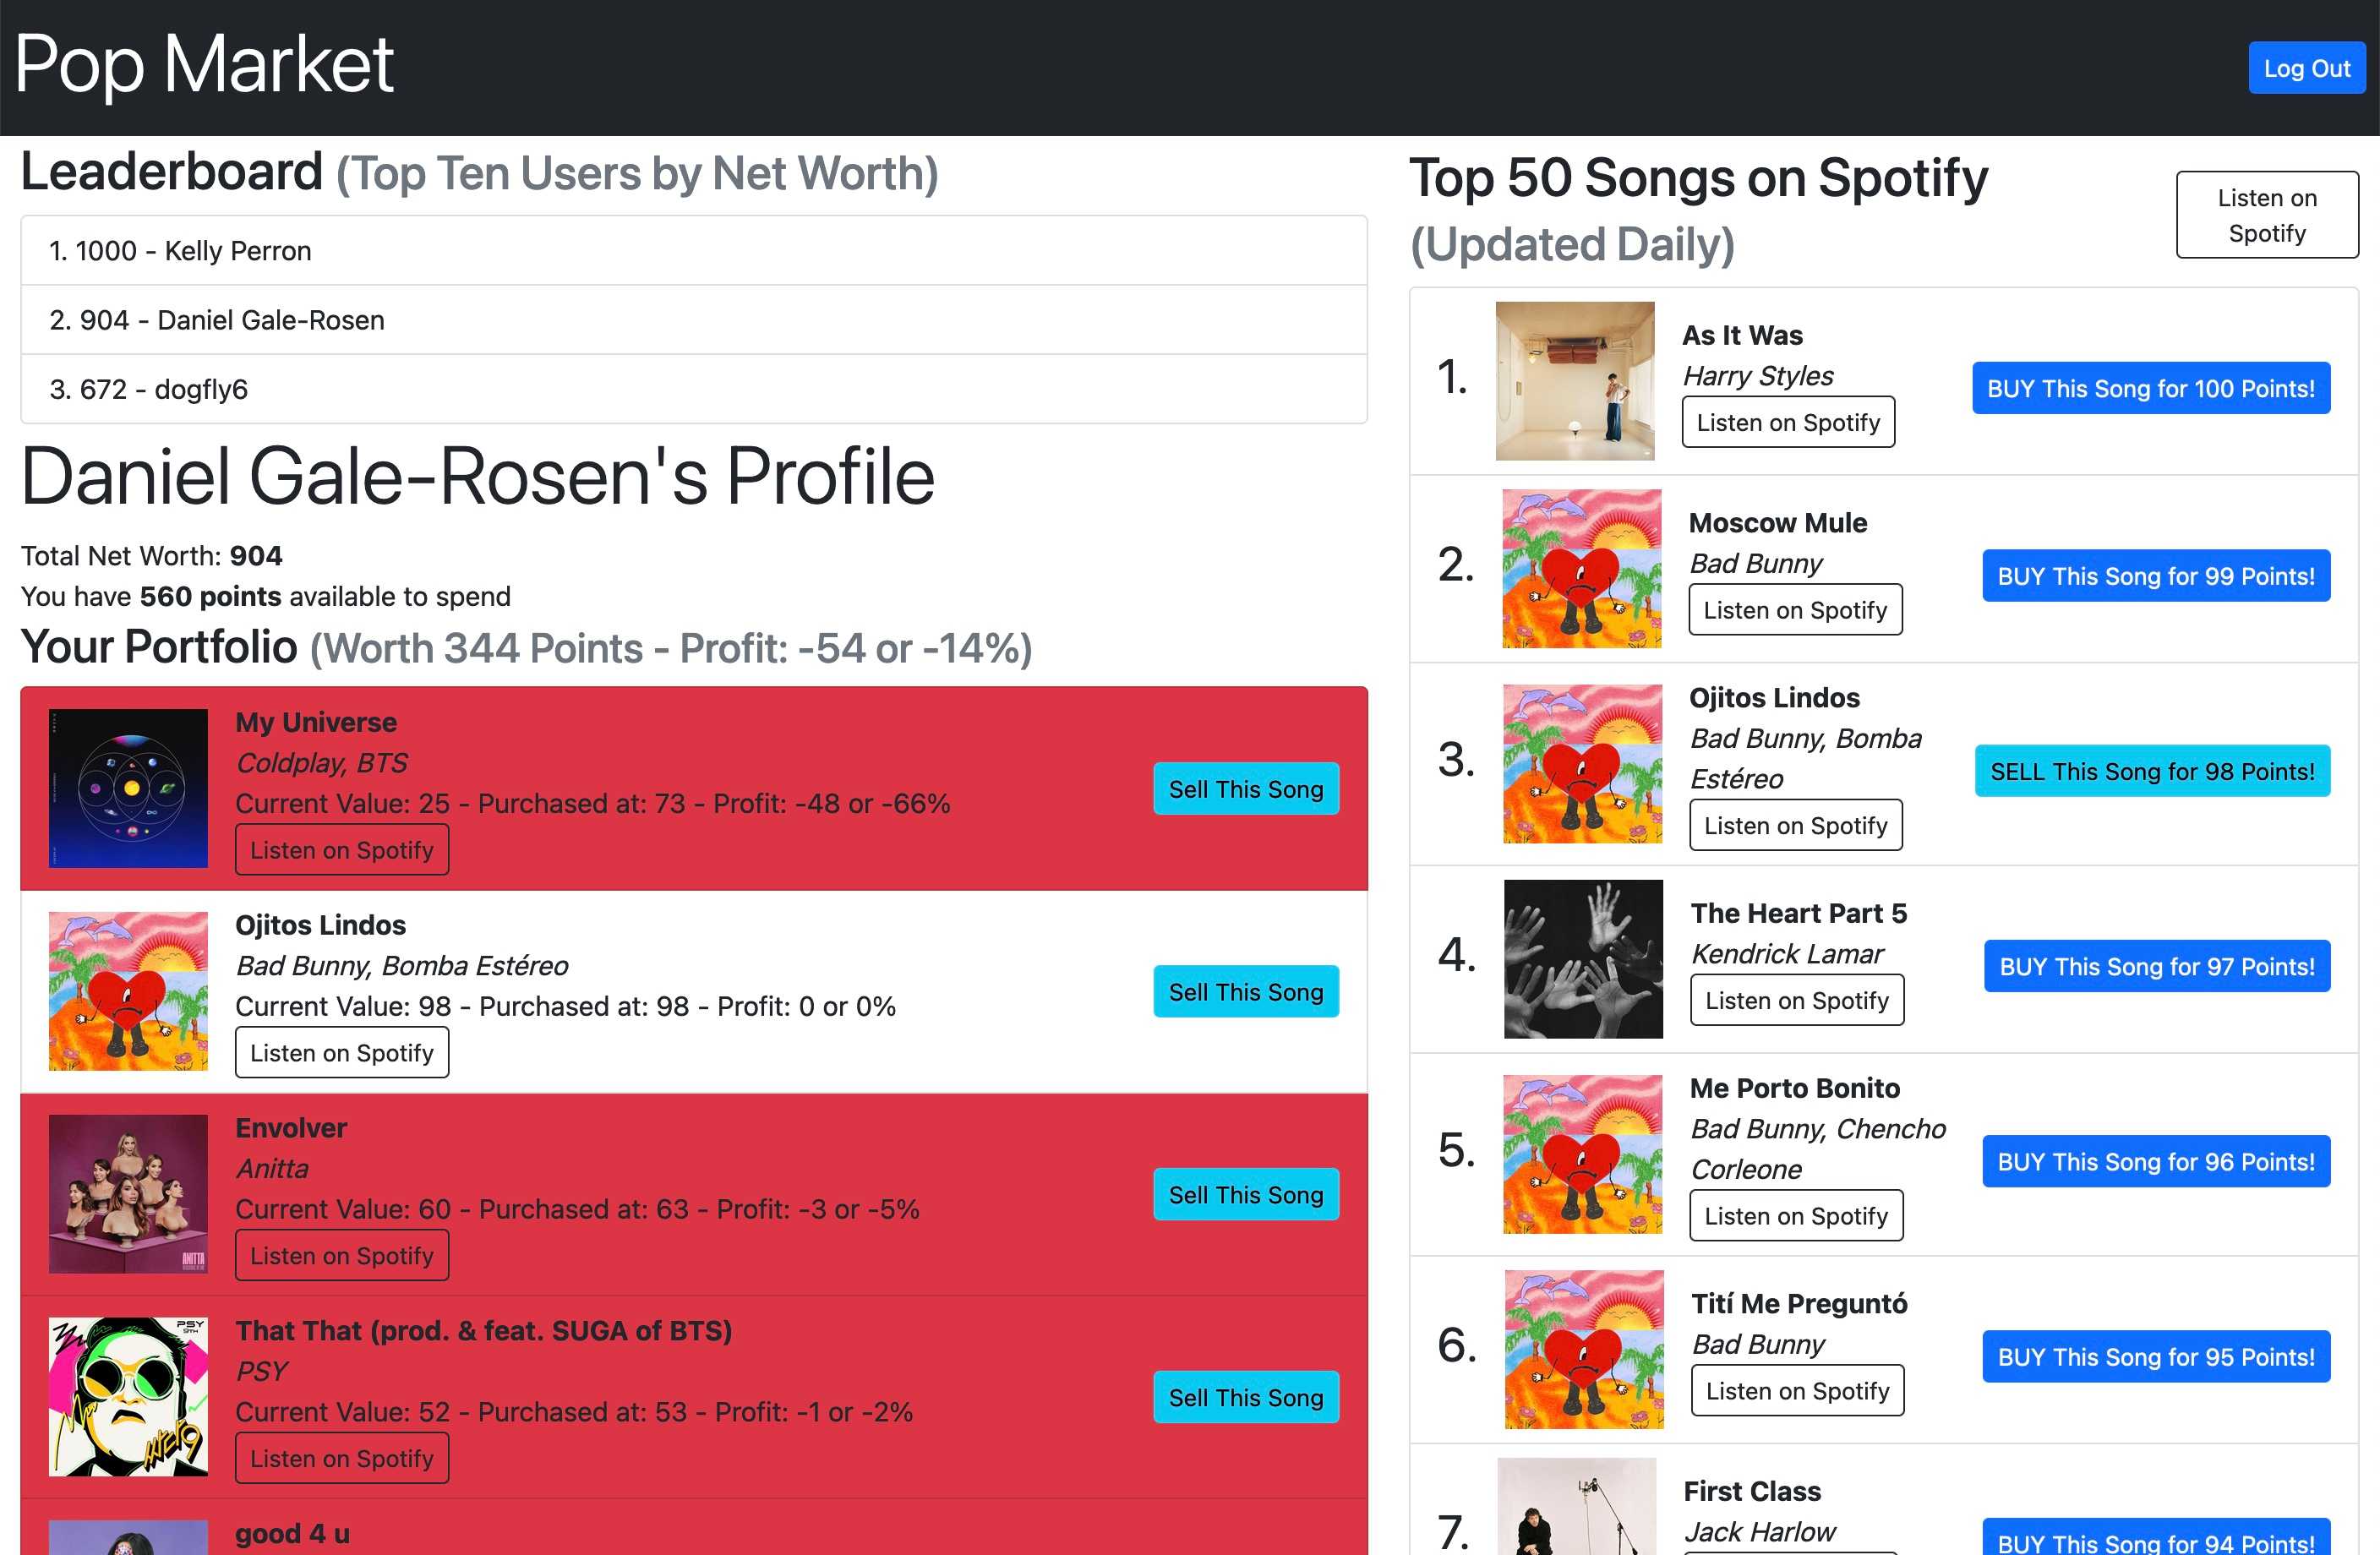
Task: Click the My Universe album cover
Action: tap(128, 788)
